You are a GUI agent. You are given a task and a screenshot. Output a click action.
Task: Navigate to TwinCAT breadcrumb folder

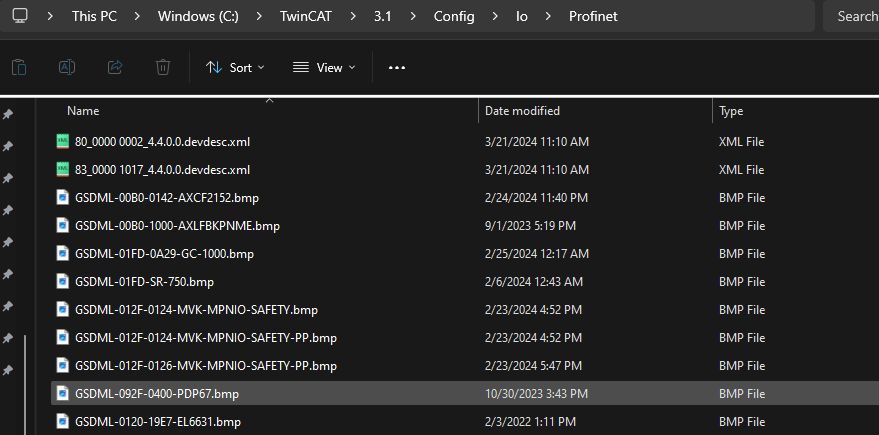click(306, 16)
